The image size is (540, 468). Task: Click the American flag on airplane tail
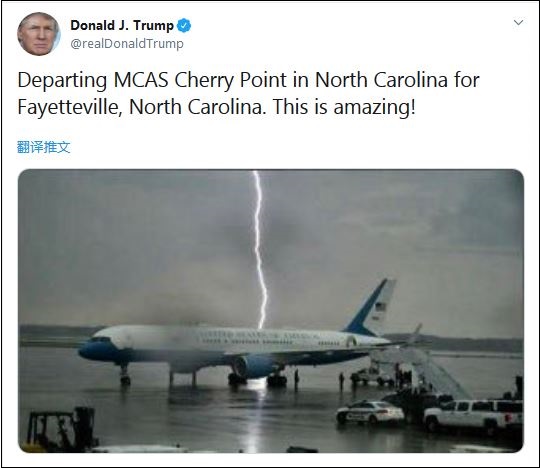click(380, 306)
